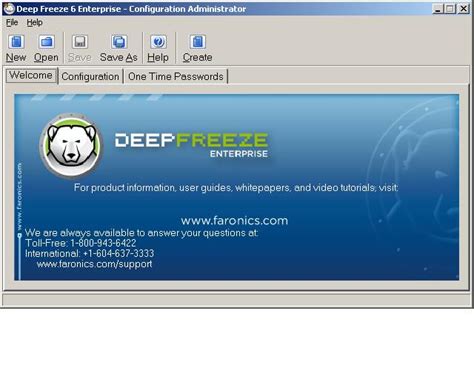Click the Create toolbar icon
This screenshot has width=474, height=379.
coord(198,42)
